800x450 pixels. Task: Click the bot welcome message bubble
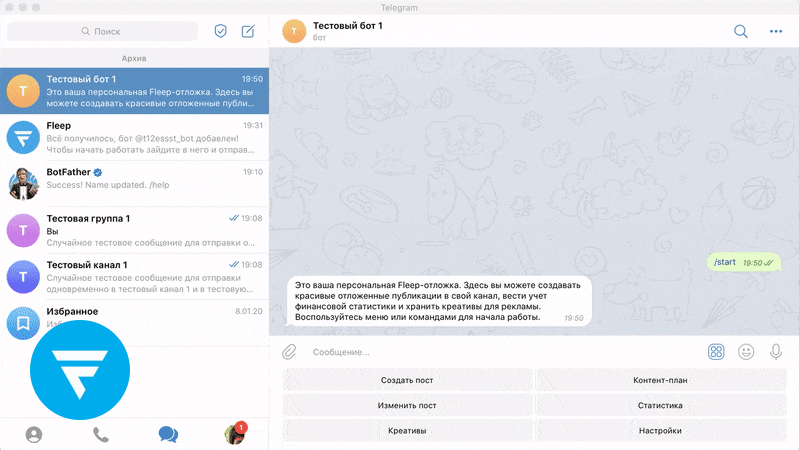click(x=439, y=301)
